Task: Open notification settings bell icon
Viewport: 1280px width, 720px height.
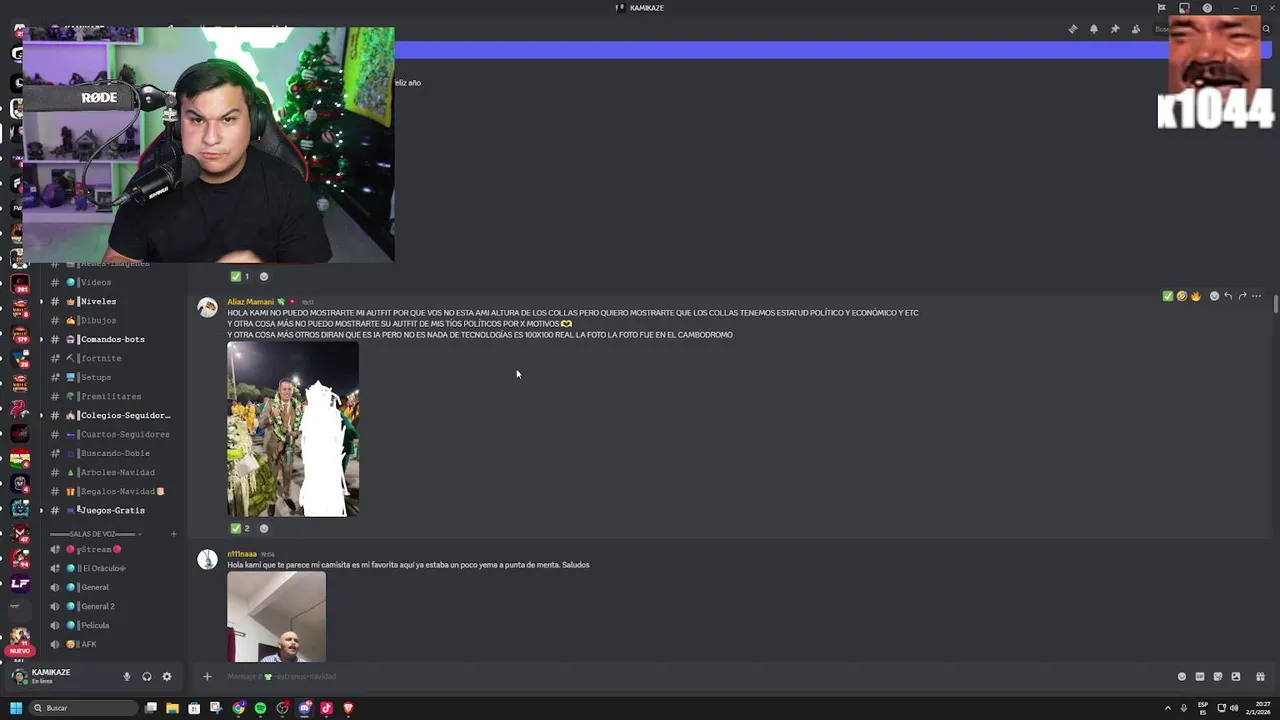Action: point(1094,29)
